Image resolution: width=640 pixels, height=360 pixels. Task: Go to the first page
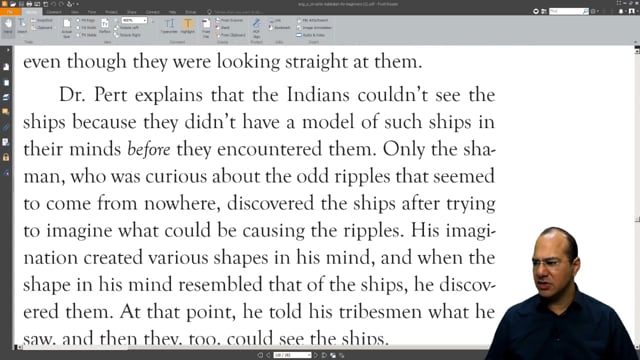point(260,355)
